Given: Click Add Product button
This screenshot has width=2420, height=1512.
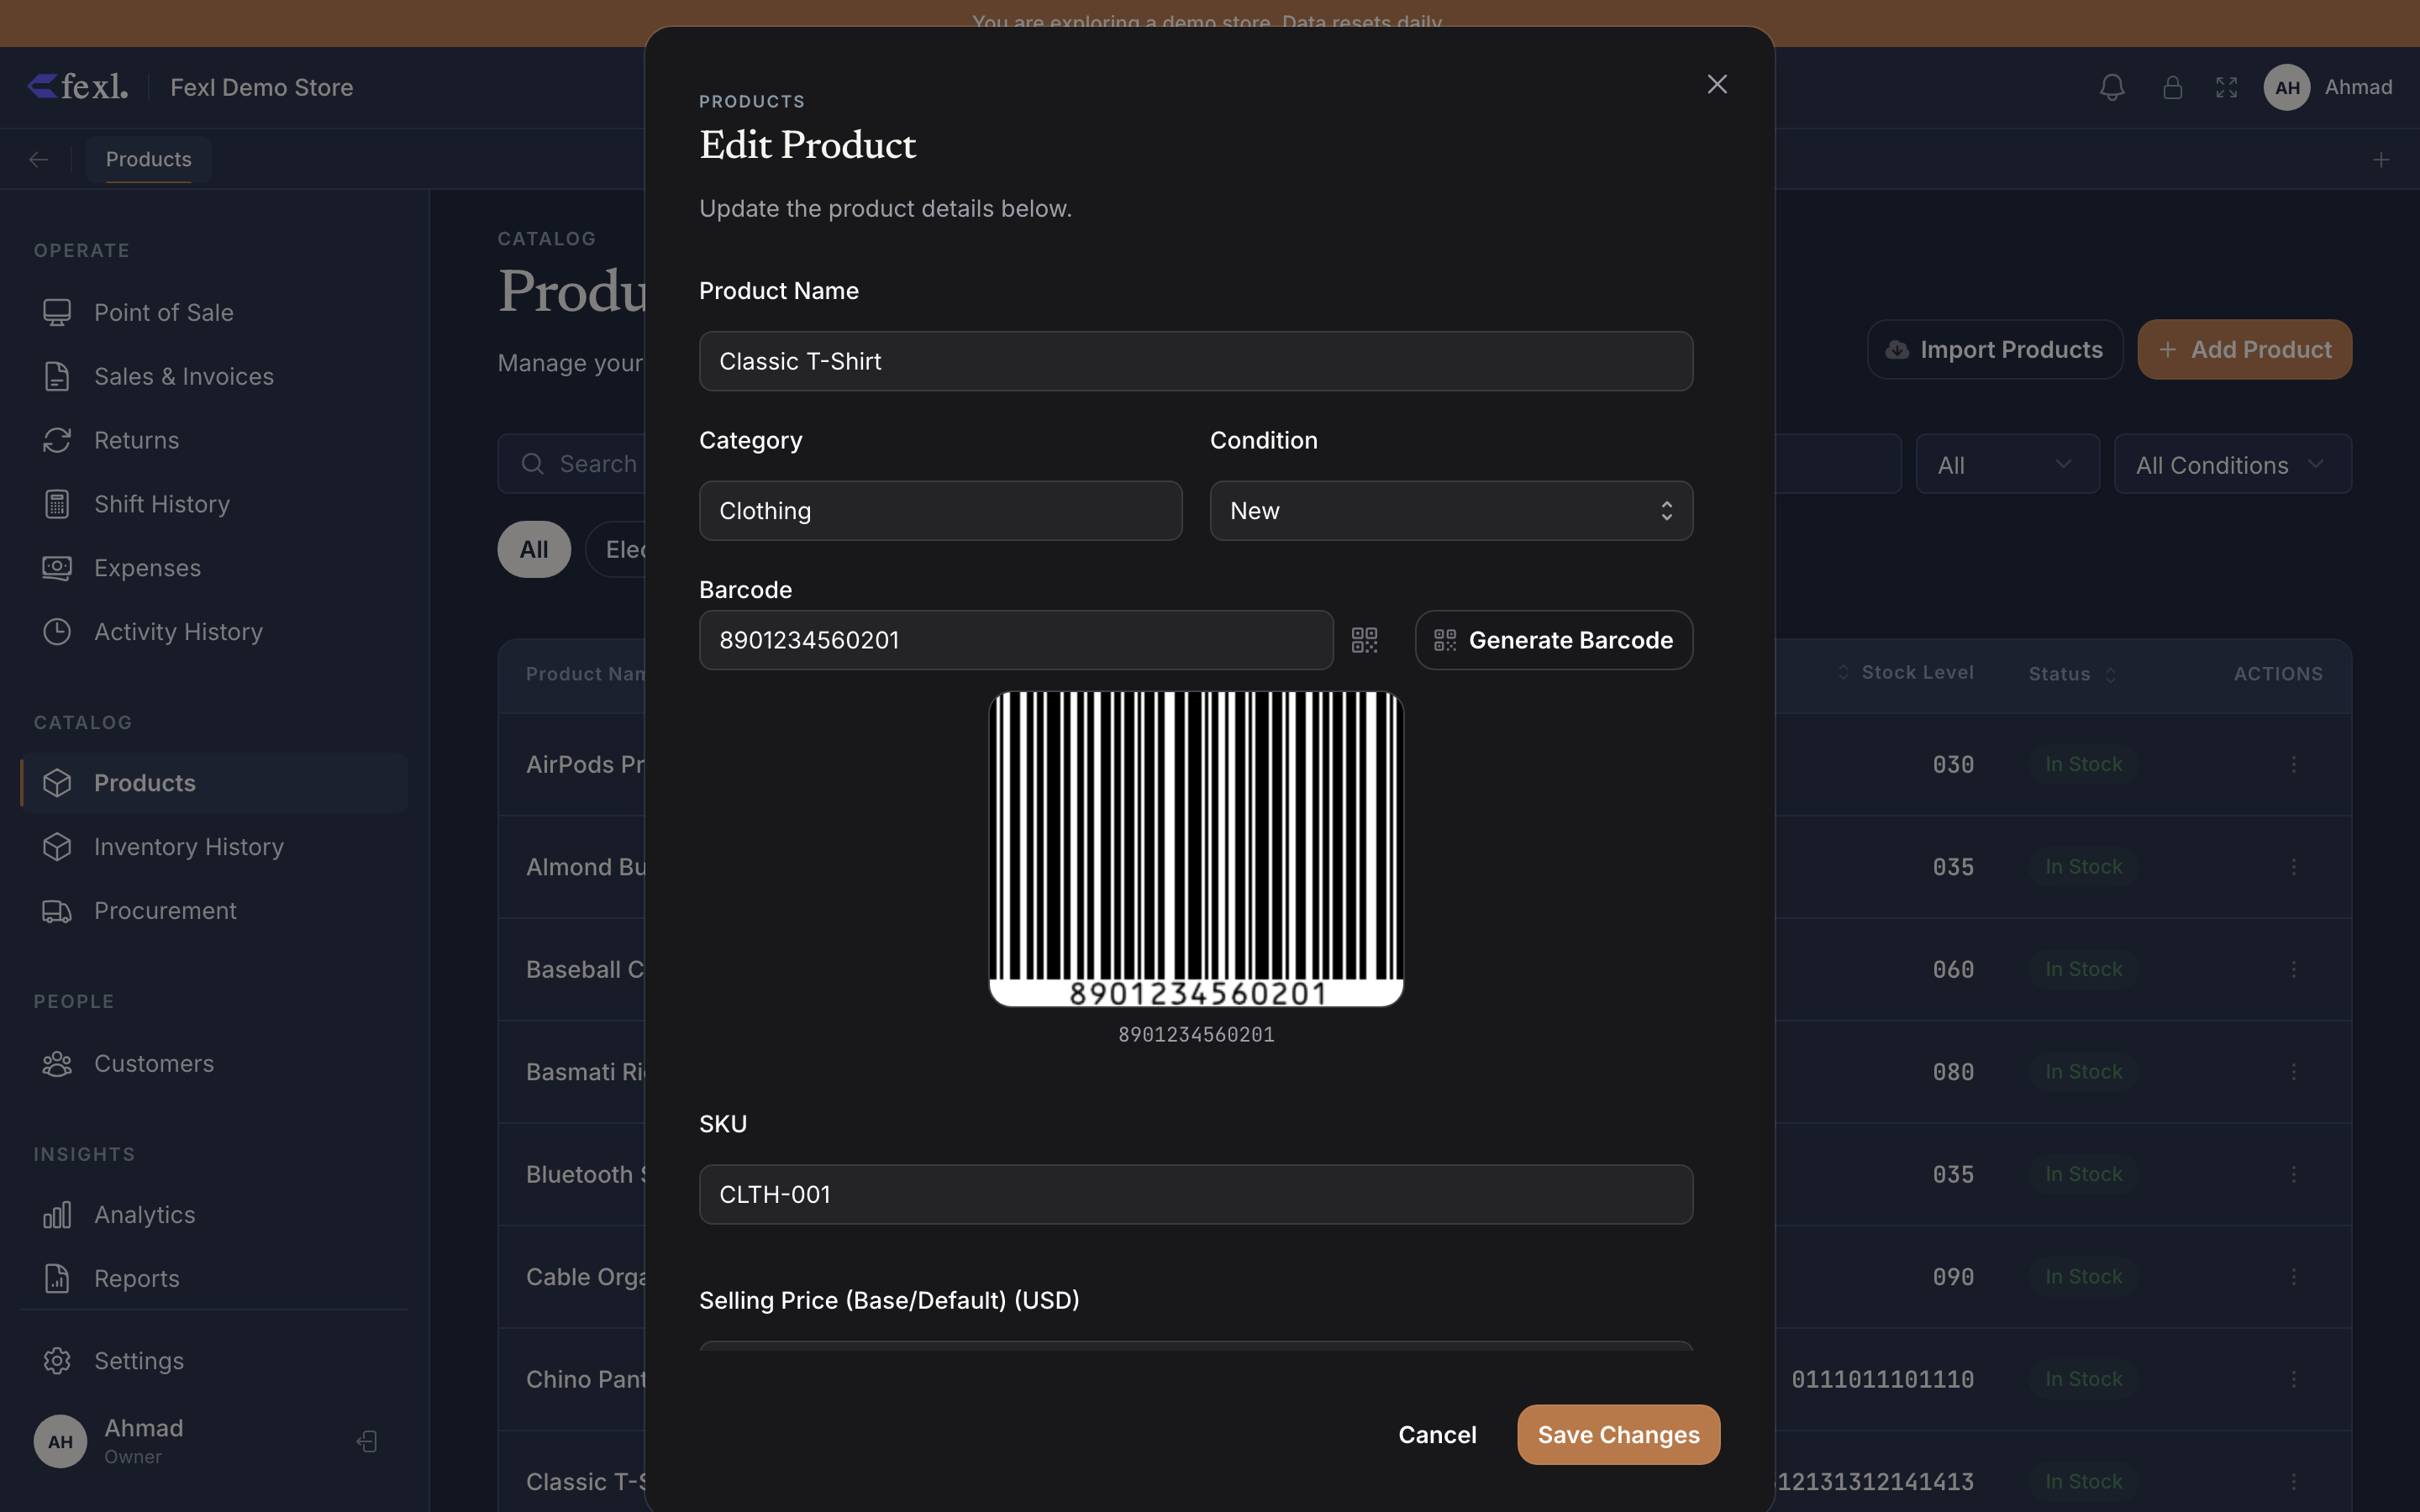Looking at the screenshot, I should tap(2244, 349).
